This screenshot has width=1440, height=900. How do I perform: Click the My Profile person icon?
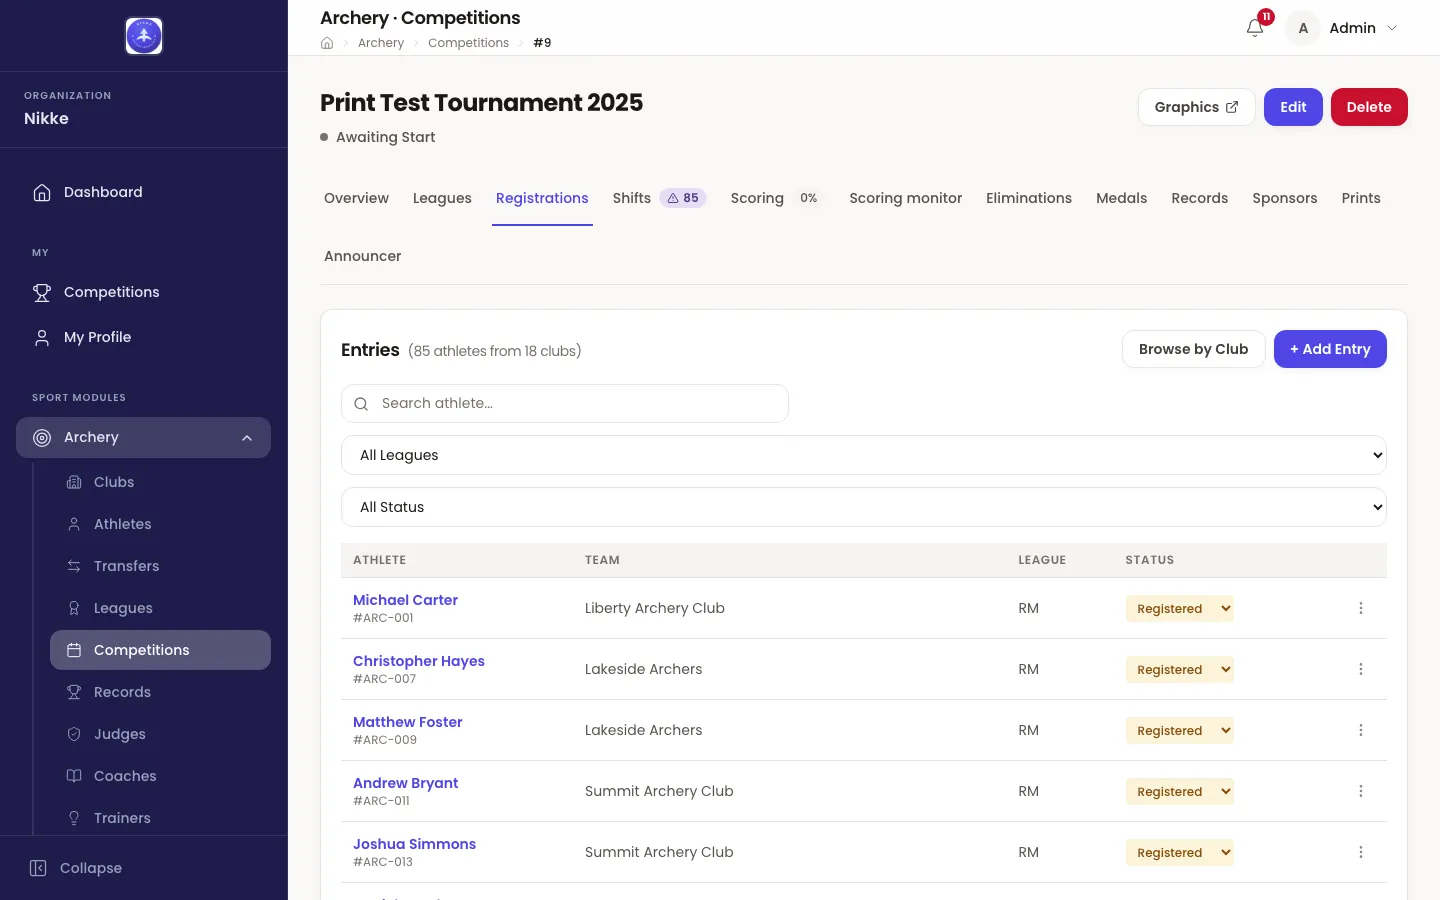coord(42,337)
